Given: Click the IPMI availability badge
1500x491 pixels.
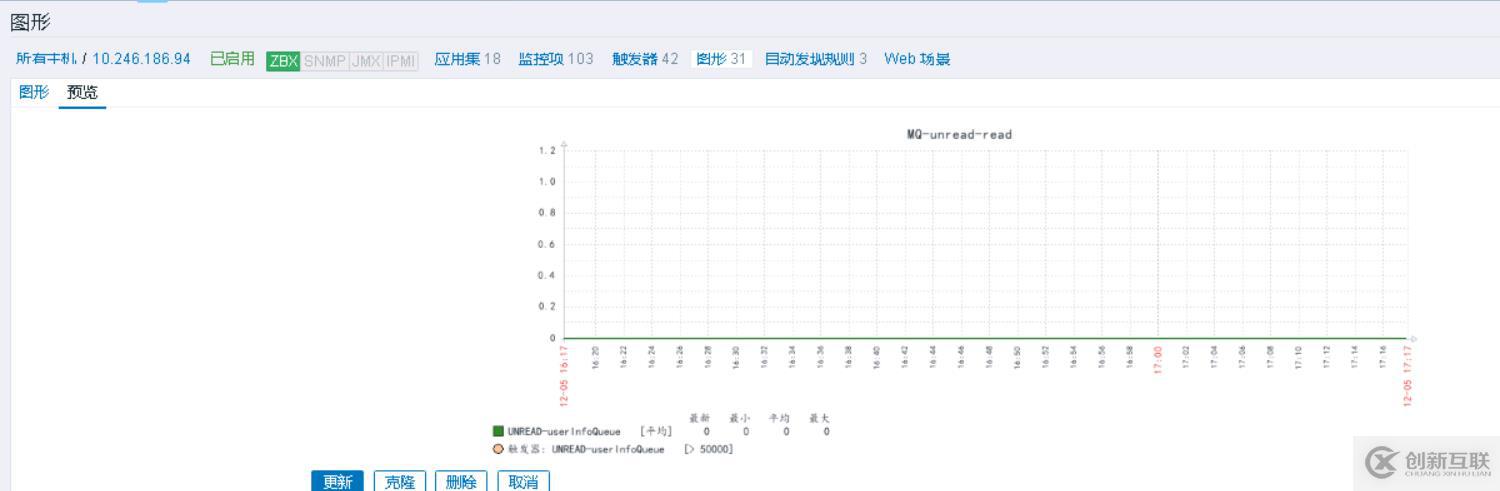Looking at the screenshot, I should tap(401, 61).
